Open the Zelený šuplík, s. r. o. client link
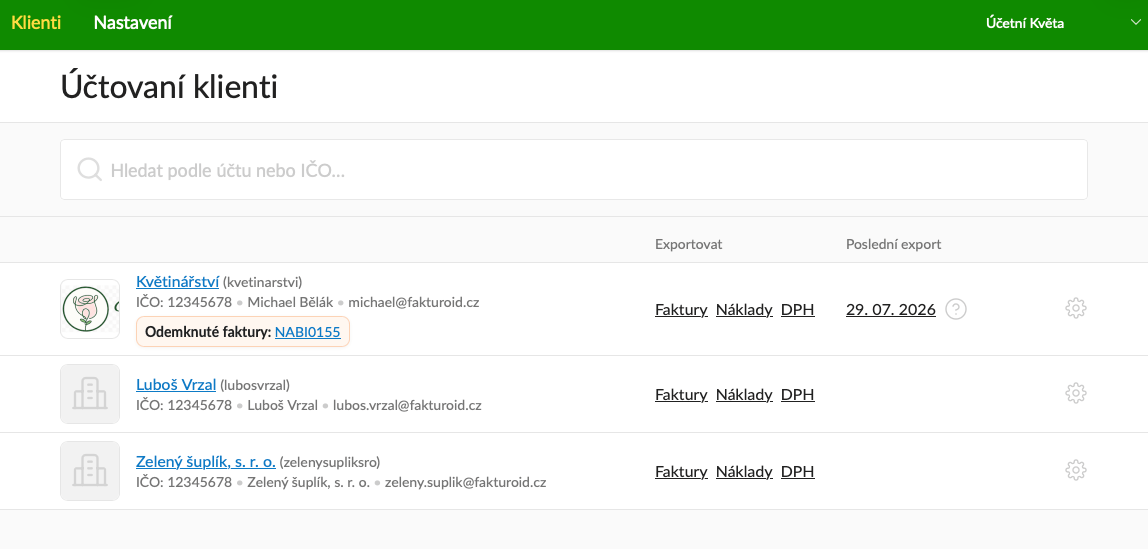 click(x=206, y=462)
